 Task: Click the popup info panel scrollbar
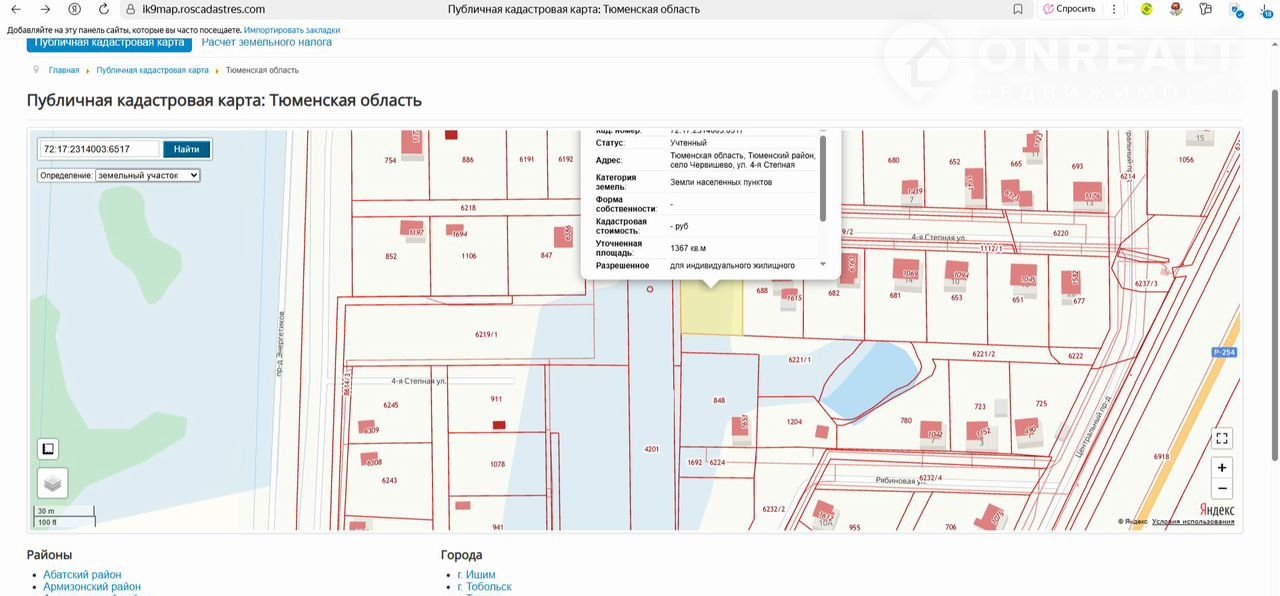[x=823, y=180]
